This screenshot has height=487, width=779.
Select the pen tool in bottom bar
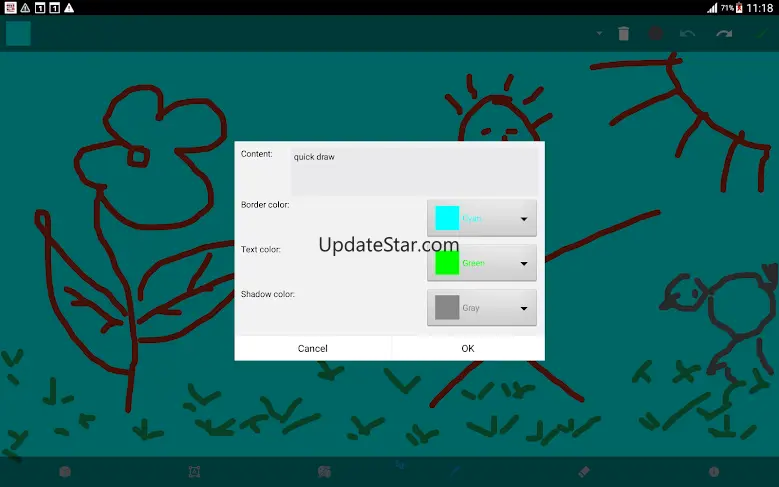[455, 471]
